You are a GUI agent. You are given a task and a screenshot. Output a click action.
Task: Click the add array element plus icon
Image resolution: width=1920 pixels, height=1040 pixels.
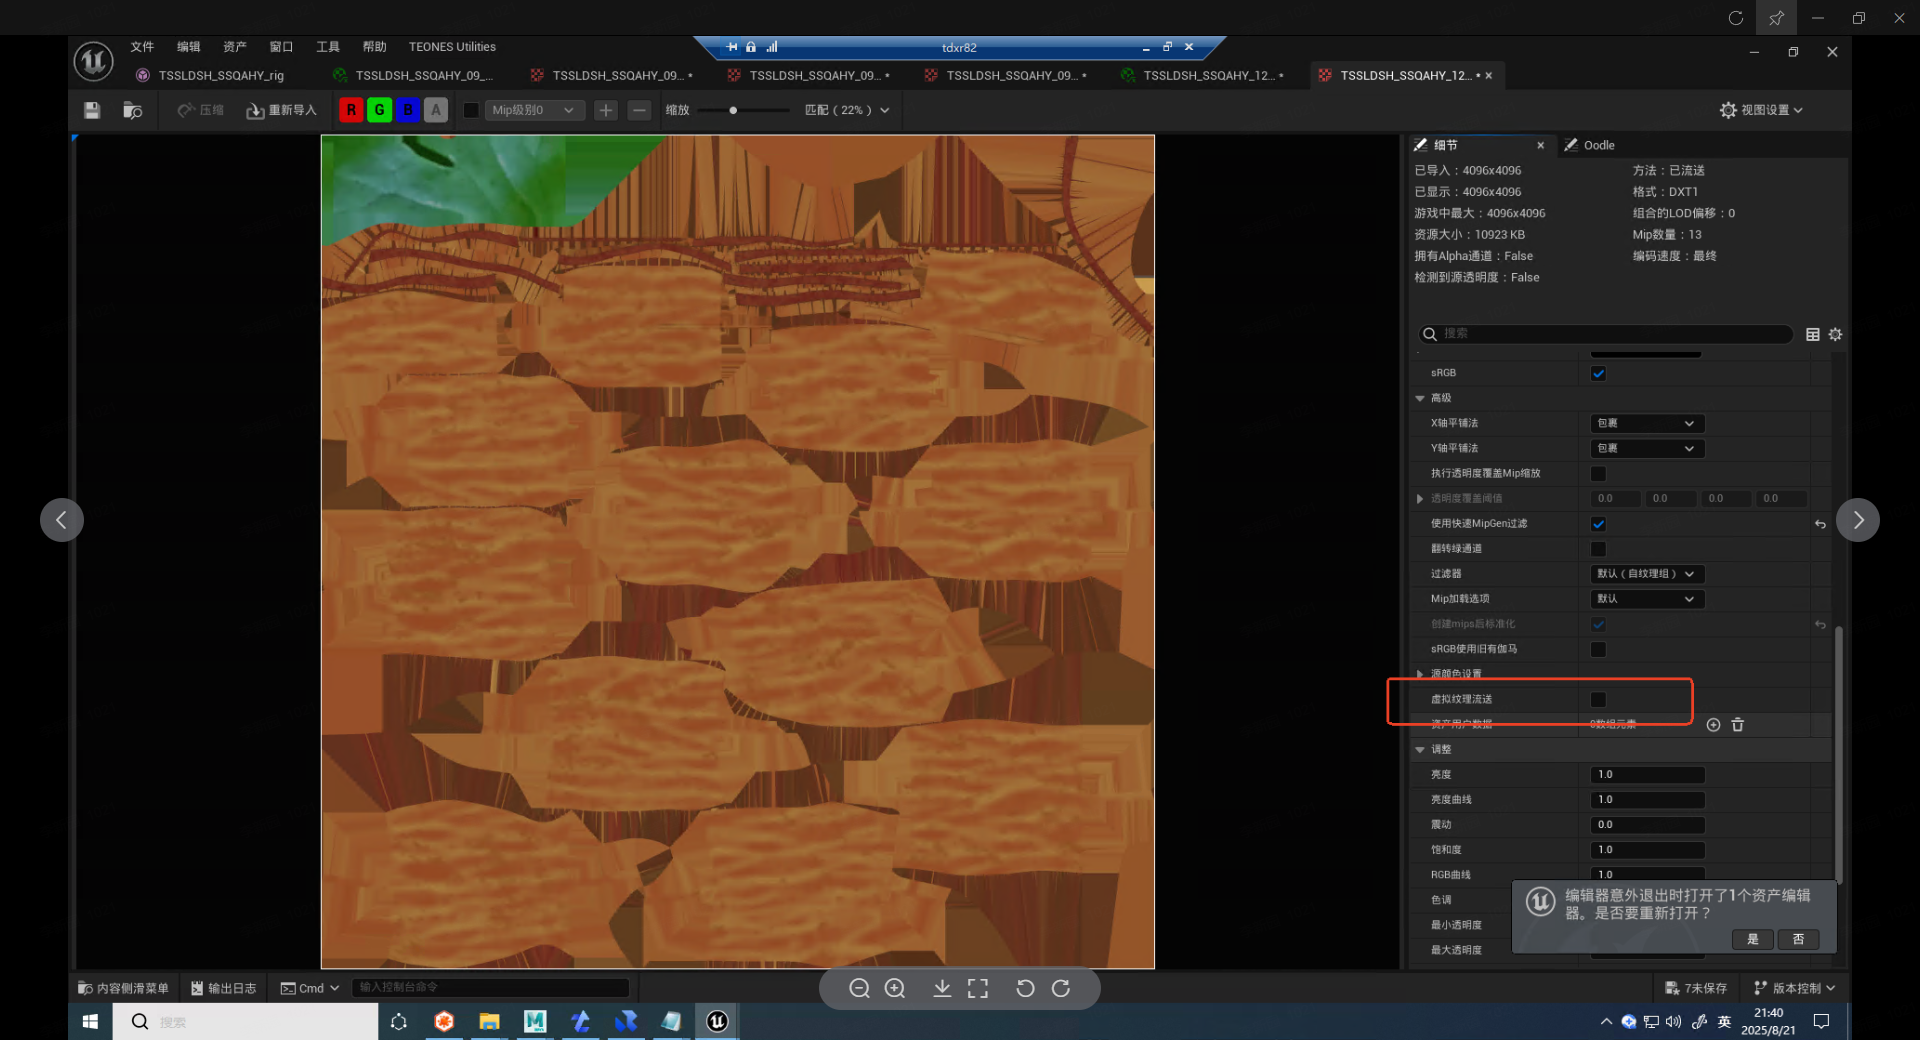(1713, 724)
